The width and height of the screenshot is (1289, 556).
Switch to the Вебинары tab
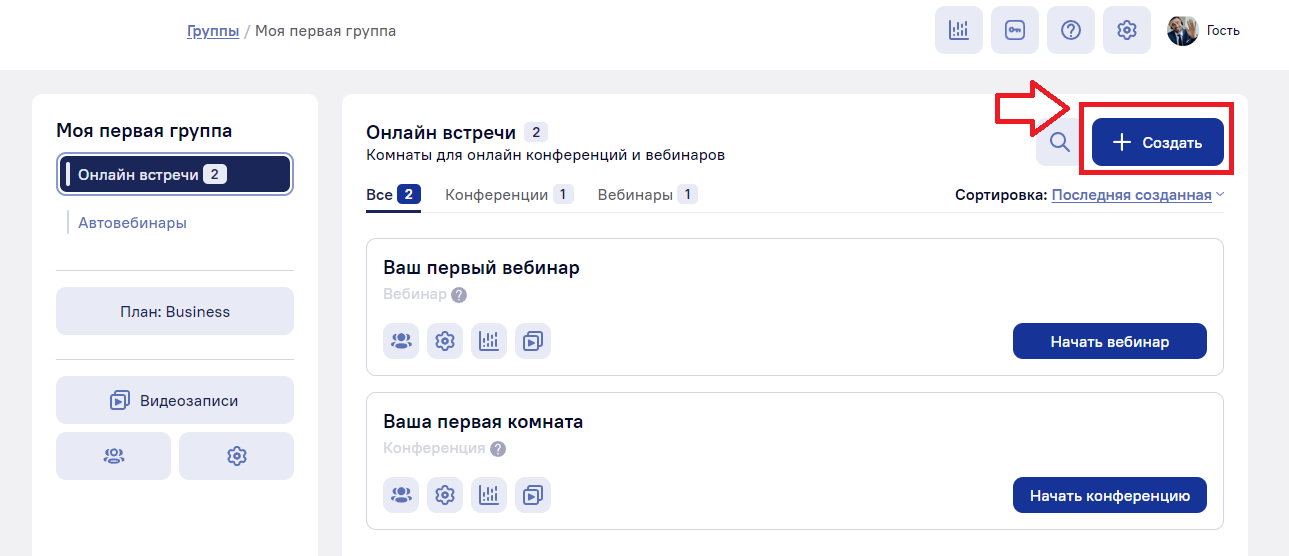[647, 195]
